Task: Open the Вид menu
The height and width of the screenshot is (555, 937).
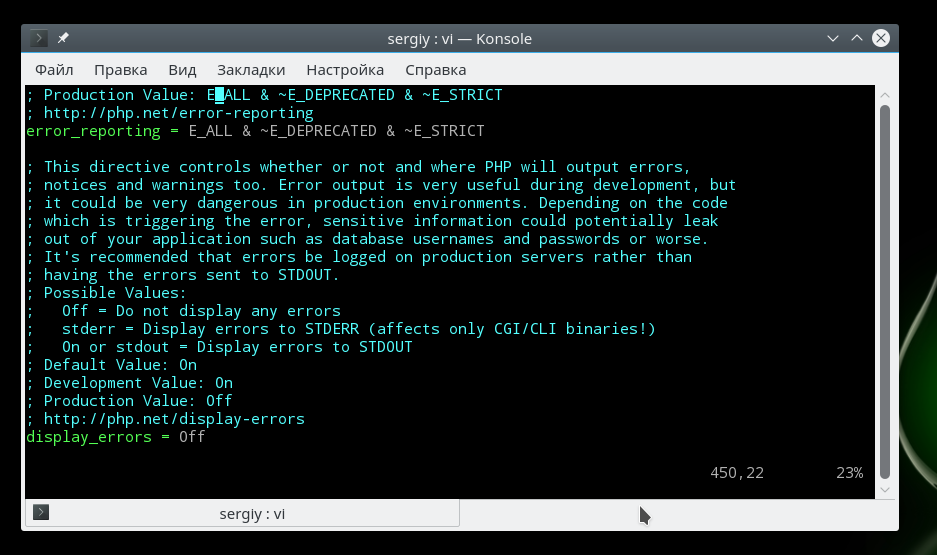Action: [x=182, y=70]
